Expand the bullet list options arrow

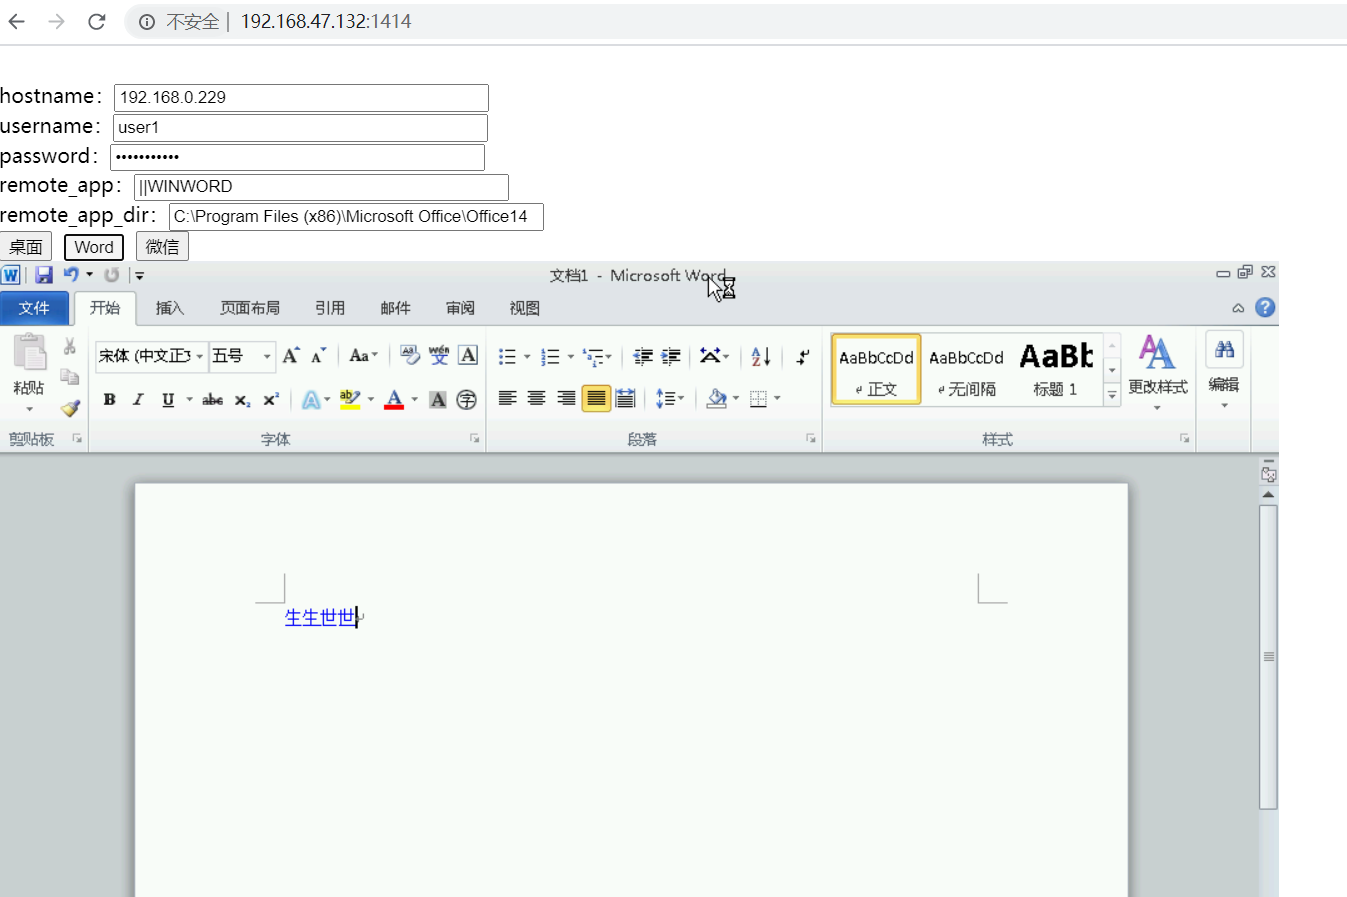coord(527,357)
